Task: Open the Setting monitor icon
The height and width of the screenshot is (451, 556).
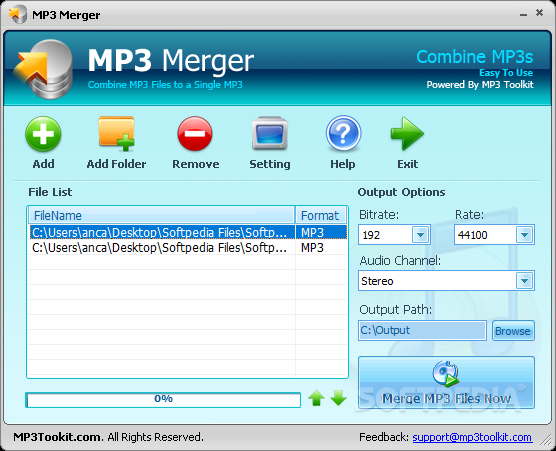Action: coord(269,133)
